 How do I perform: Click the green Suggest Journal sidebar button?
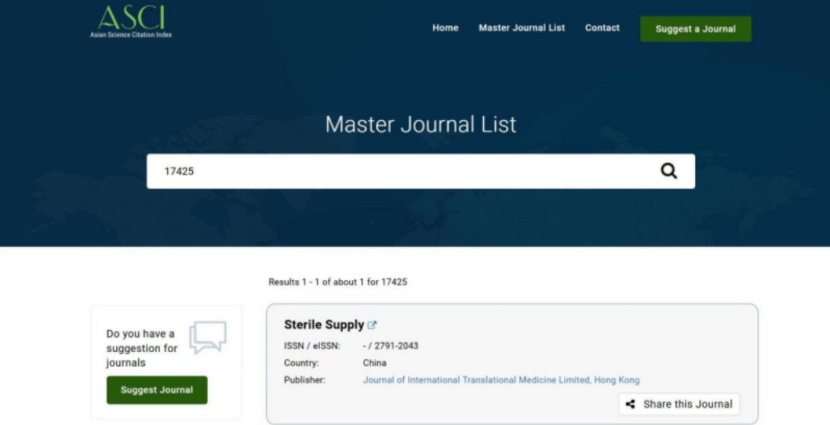[x=157, y=390]
